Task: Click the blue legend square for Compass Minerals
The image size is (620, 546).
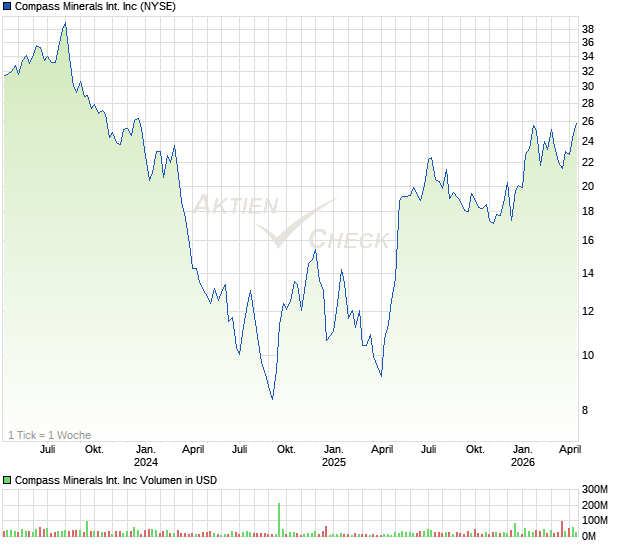Action: pyautogui.click(x=7, y=7)
